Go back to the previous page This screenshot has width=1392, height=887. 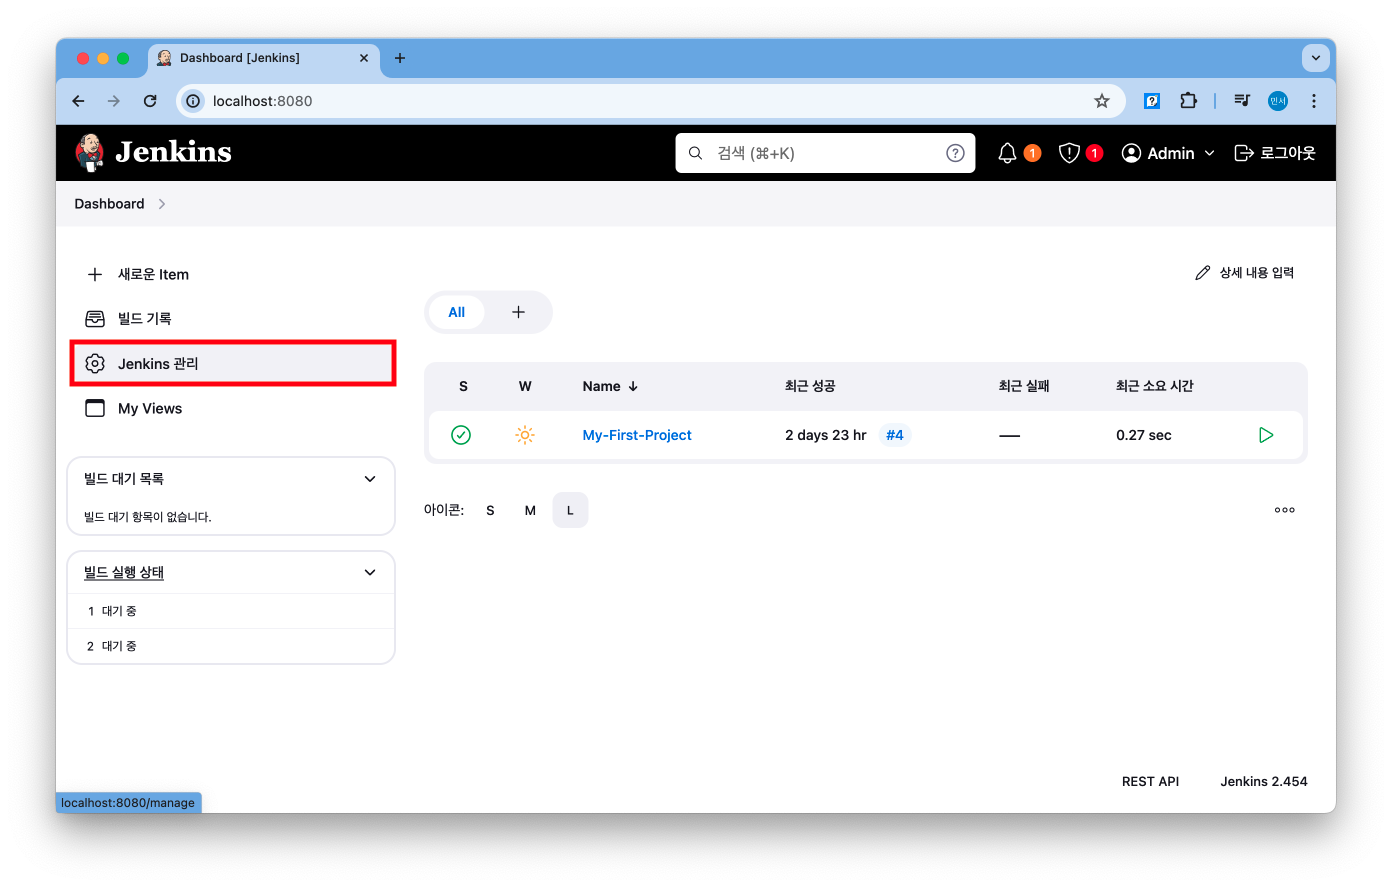79,101
